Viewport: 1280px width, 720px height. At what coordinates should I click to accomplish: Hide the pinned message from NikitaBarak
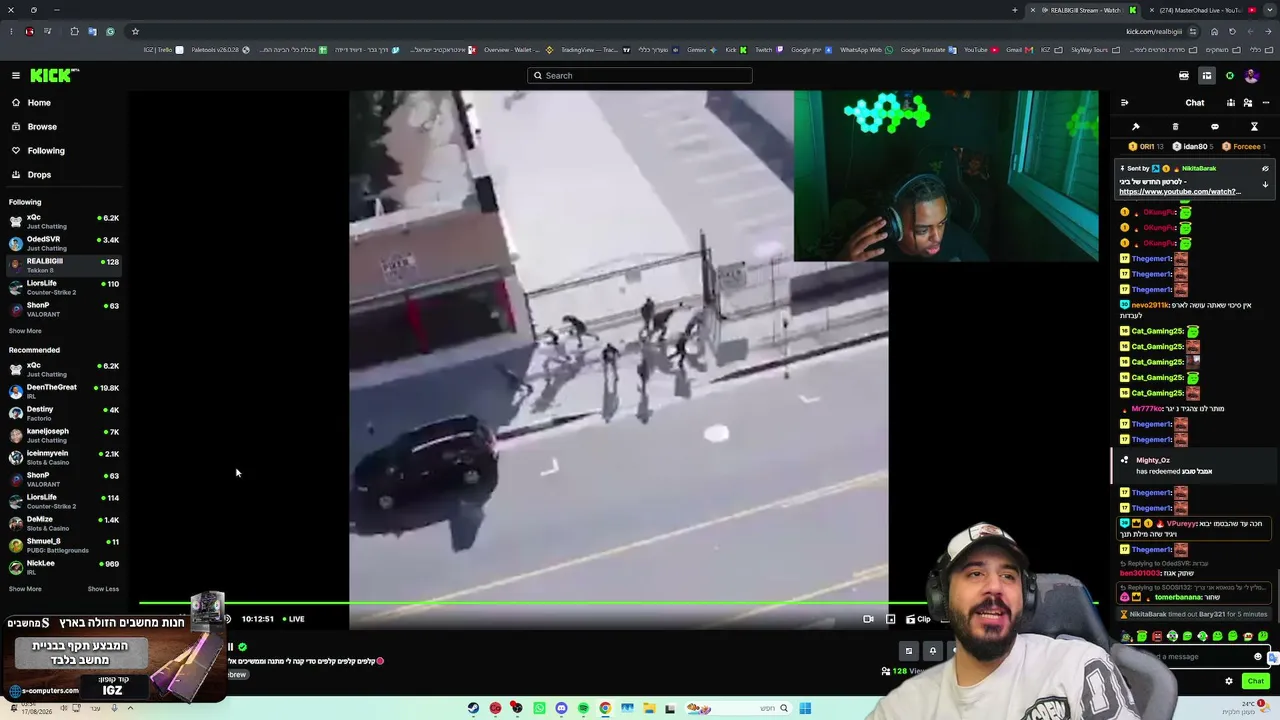coord(1265,168)
